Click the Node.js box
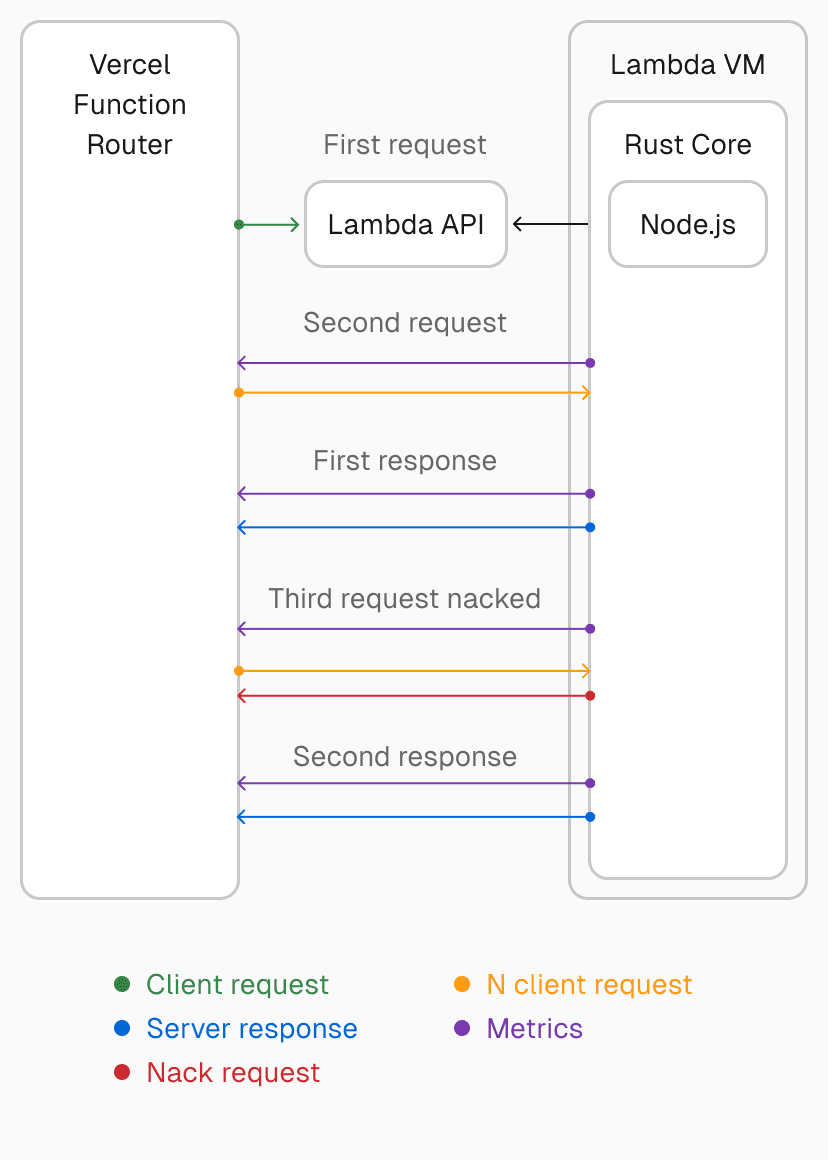828x1160 pixels. pyautogui.click(x=688, y=224)
